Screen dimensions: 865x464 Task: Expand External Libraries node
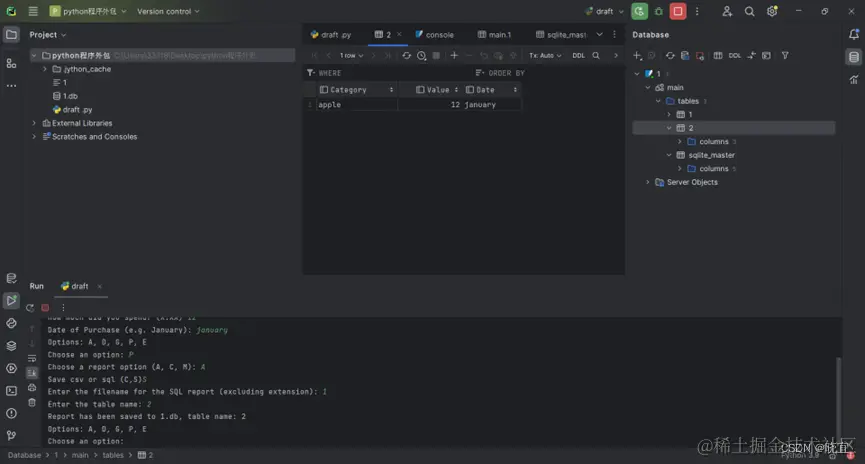coord(34,123)
